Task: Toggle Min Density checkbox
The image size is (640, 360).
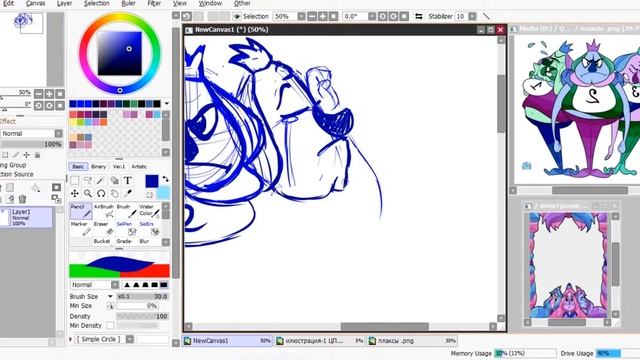Action: 110,325
